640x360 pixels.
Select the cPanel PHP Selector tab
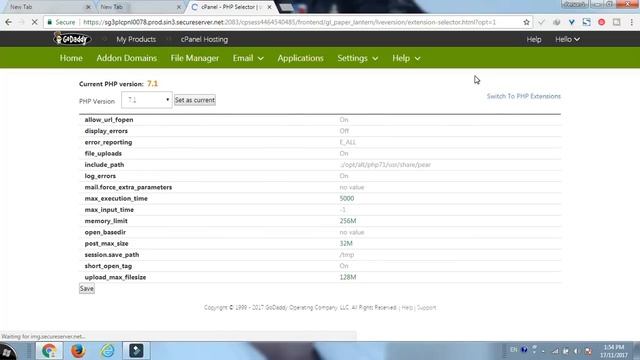pos(231,7)
